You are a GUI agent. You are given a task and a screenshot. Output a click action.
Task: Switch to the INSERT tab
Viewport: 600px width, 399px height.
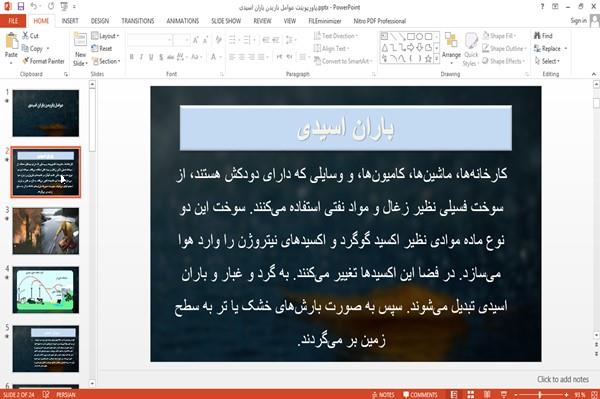70,21
